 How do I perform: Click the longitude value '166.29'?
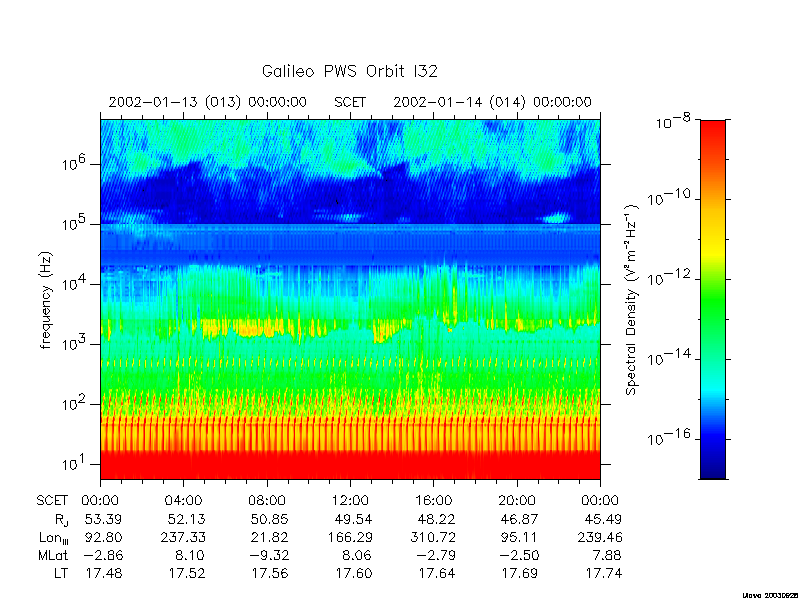click(x=350, y=537)
